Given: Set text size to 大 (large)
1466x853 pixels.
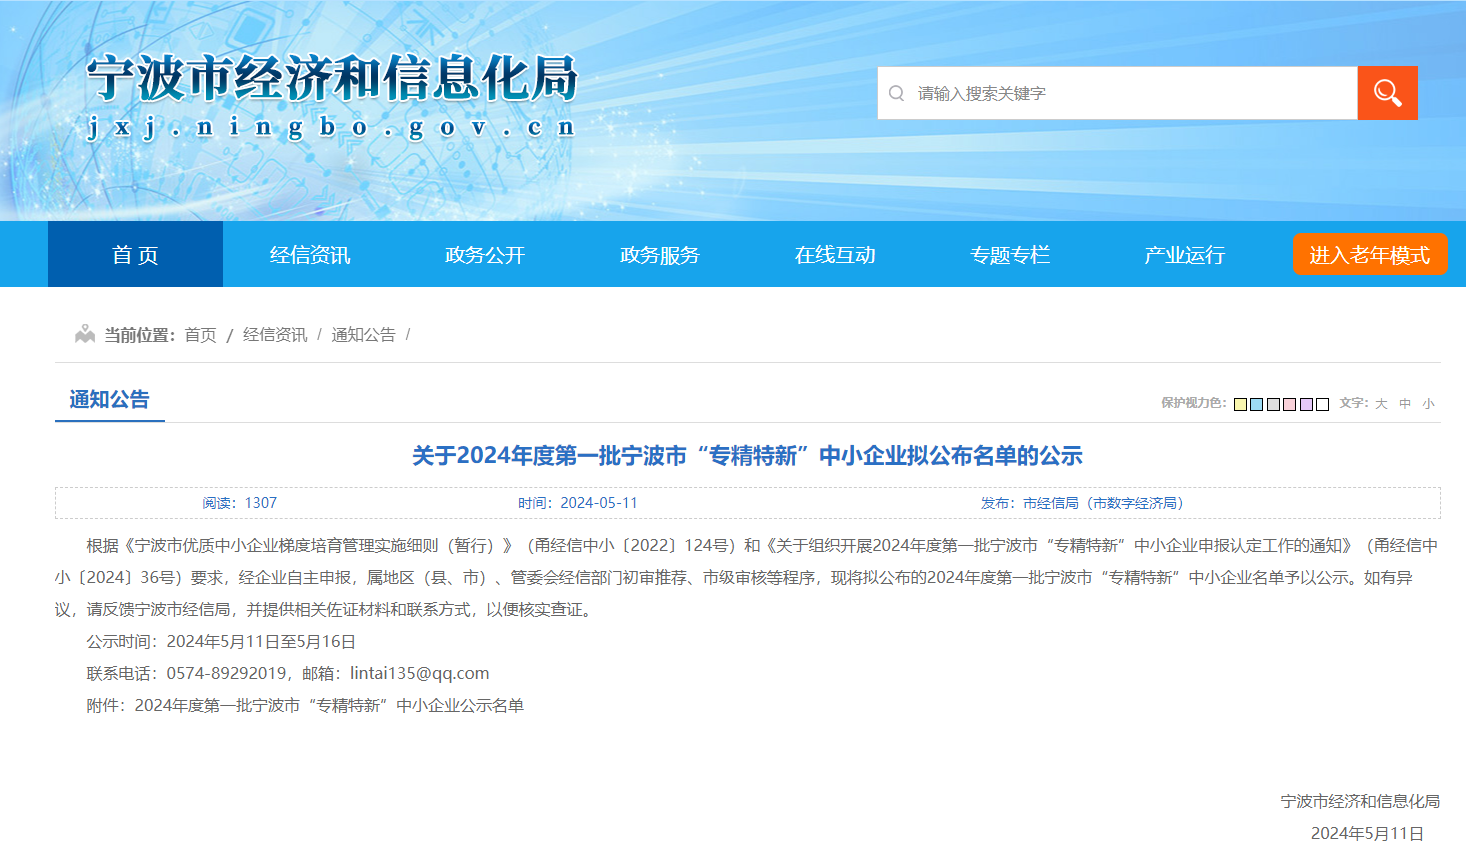Looking at the screenshot, I should coord(1381,404).
